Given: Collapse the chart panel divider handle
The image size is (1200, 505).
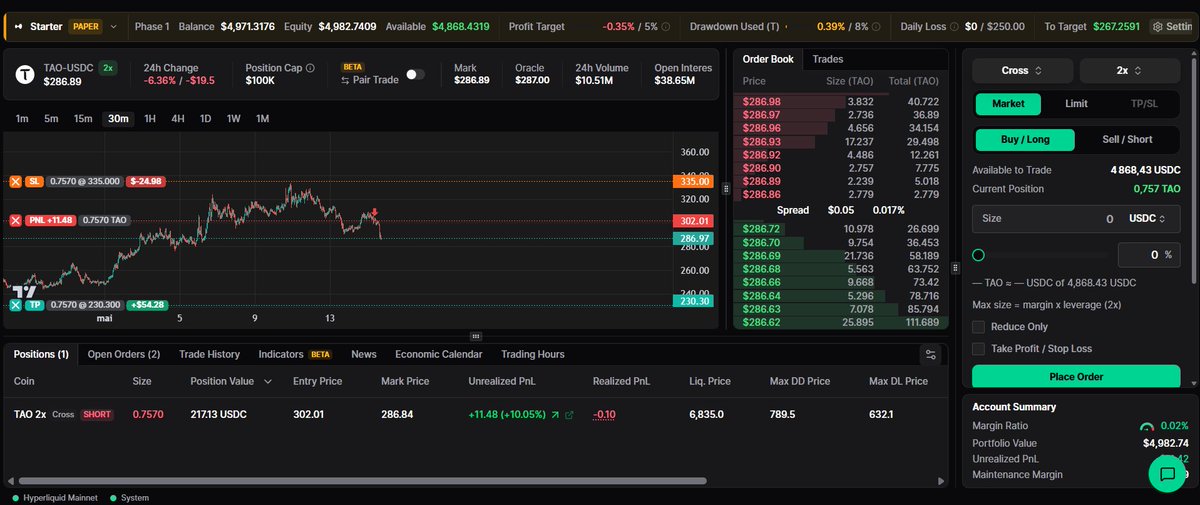Looking at the screenshot, I should coord(476,336).
